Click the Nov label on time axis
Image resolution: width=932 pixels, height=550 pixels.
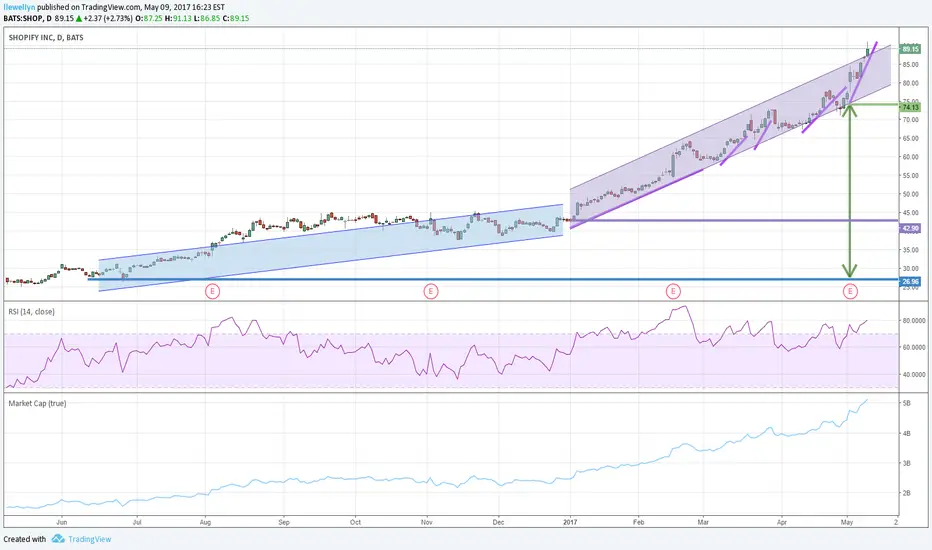click(427, 522)
